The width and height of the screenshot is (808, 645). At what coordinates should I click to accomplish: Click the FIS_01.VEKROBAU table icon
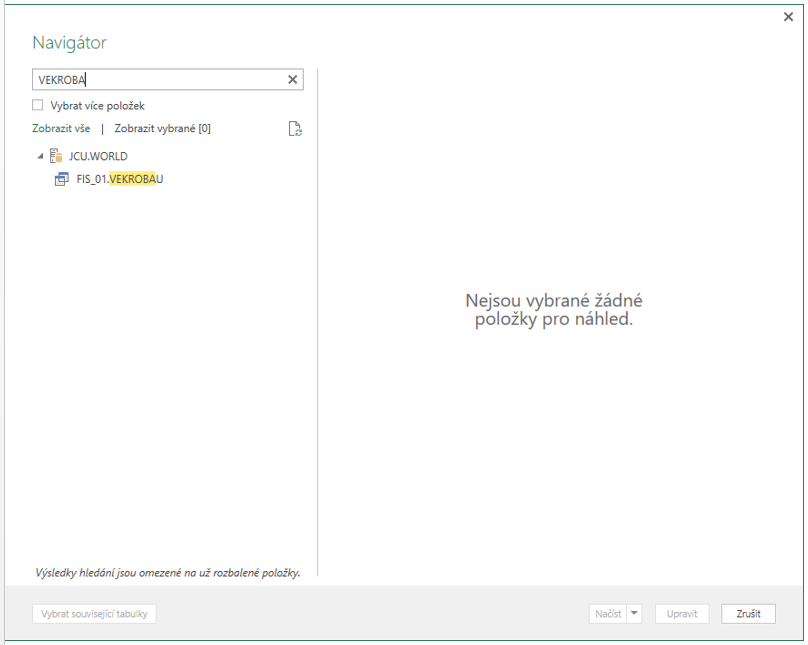click(x=61, y=179)
